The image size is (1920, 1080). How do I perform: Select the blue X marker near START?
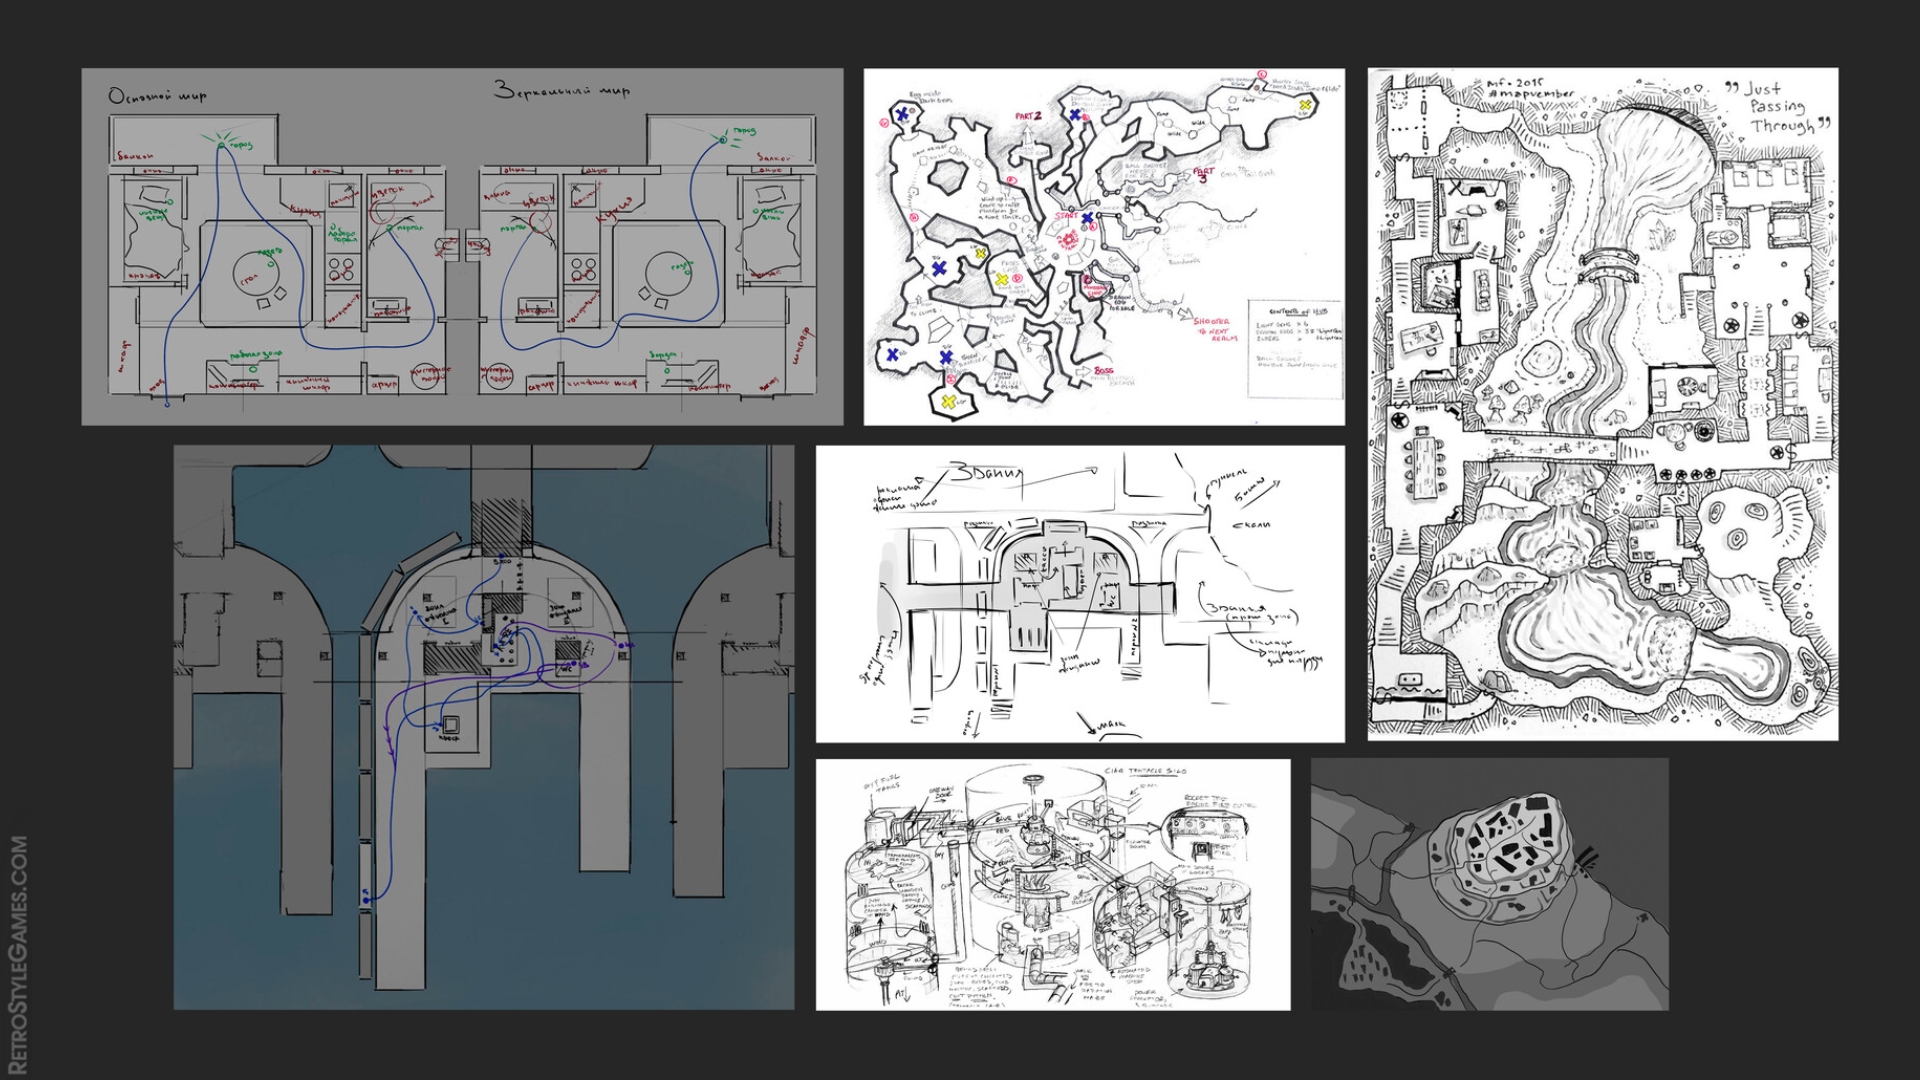[x=1087, y=219]
